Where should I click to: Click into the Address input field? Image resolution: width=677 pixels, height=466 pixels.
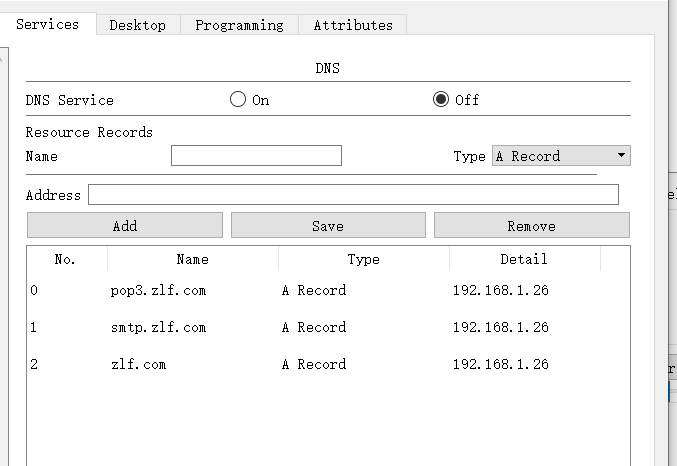353,195
